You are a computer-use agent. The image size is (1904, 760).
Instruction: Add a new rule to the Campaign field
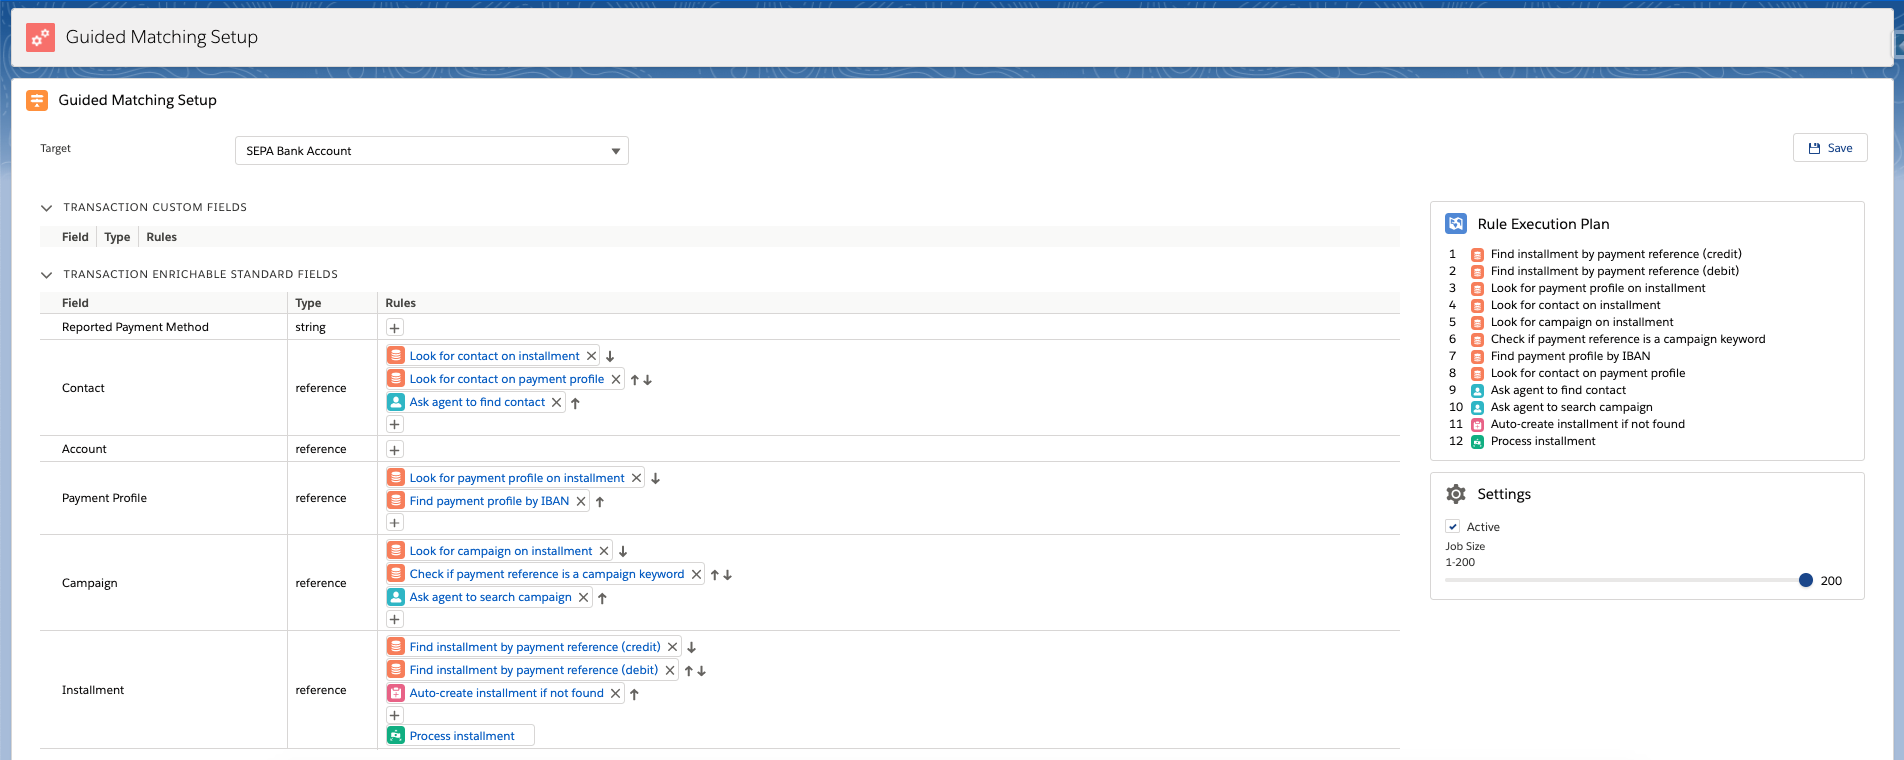pos(394,620)
